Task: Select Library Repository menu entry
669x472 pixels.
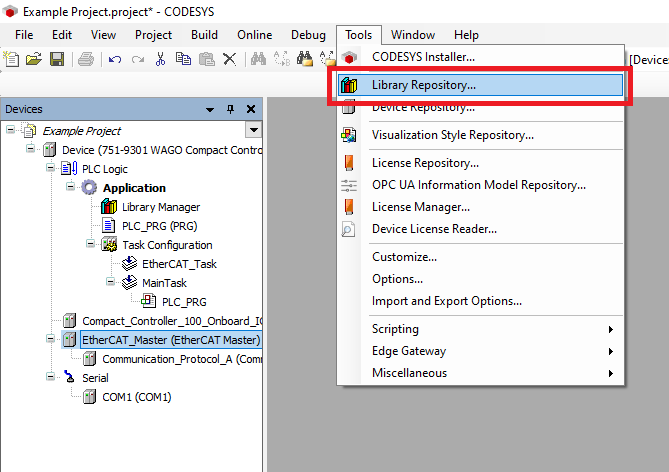Action: (424, 85)
